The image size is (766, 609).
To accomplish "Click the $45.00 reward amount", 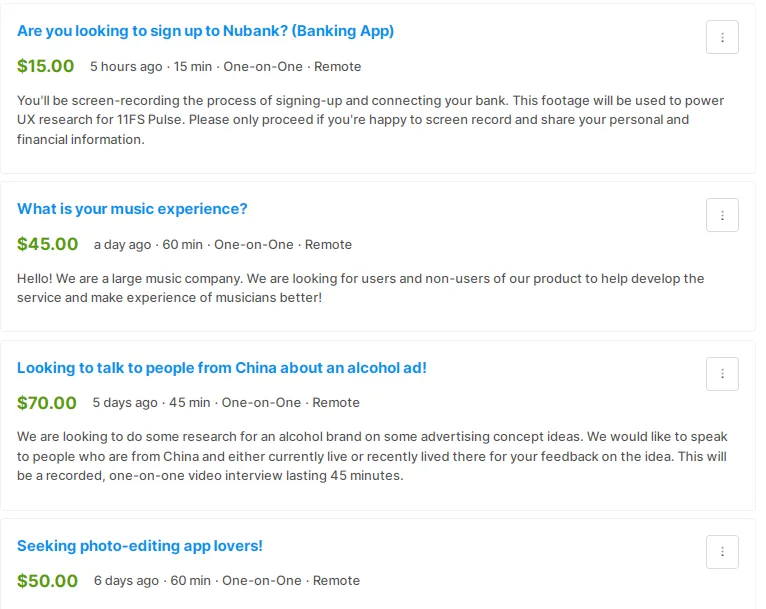I will (x=47, y=244).
